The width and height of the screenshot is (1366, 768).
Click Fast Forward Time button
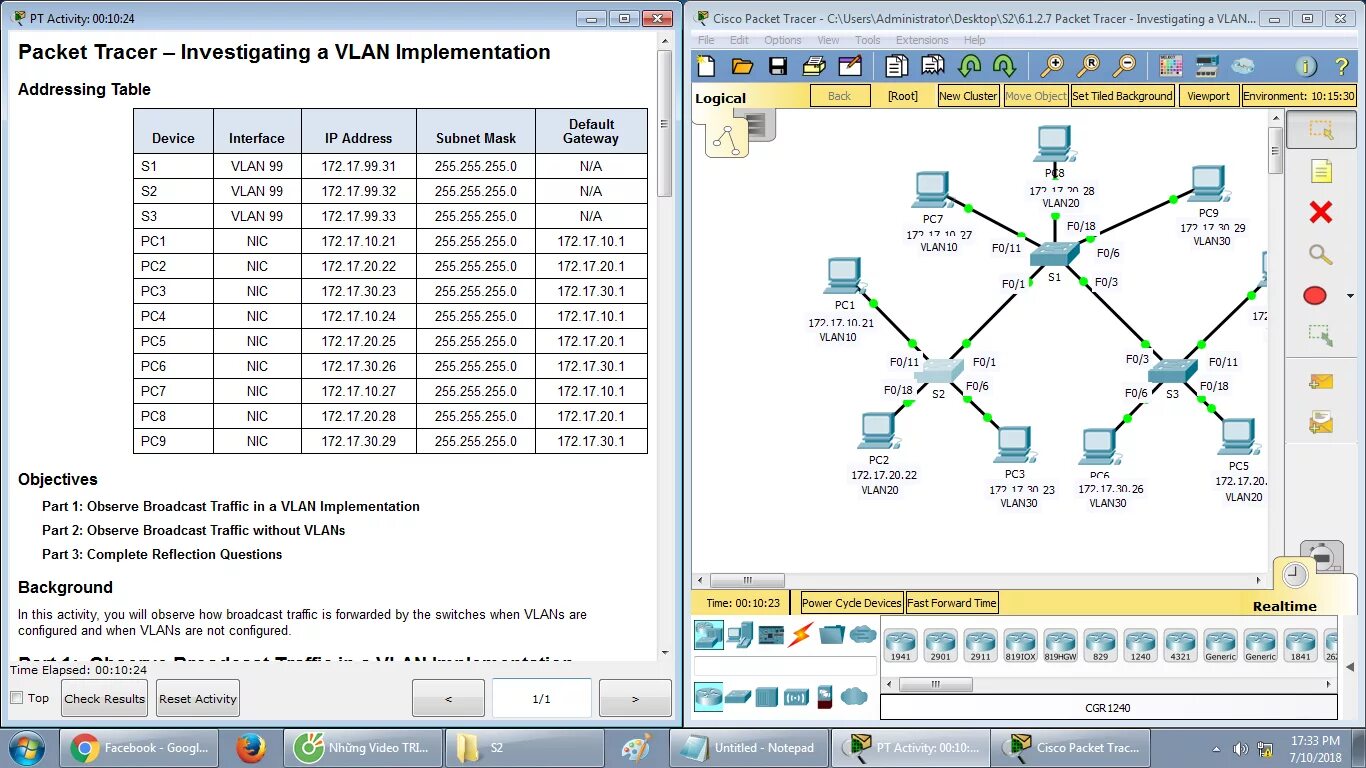point(952,603)
